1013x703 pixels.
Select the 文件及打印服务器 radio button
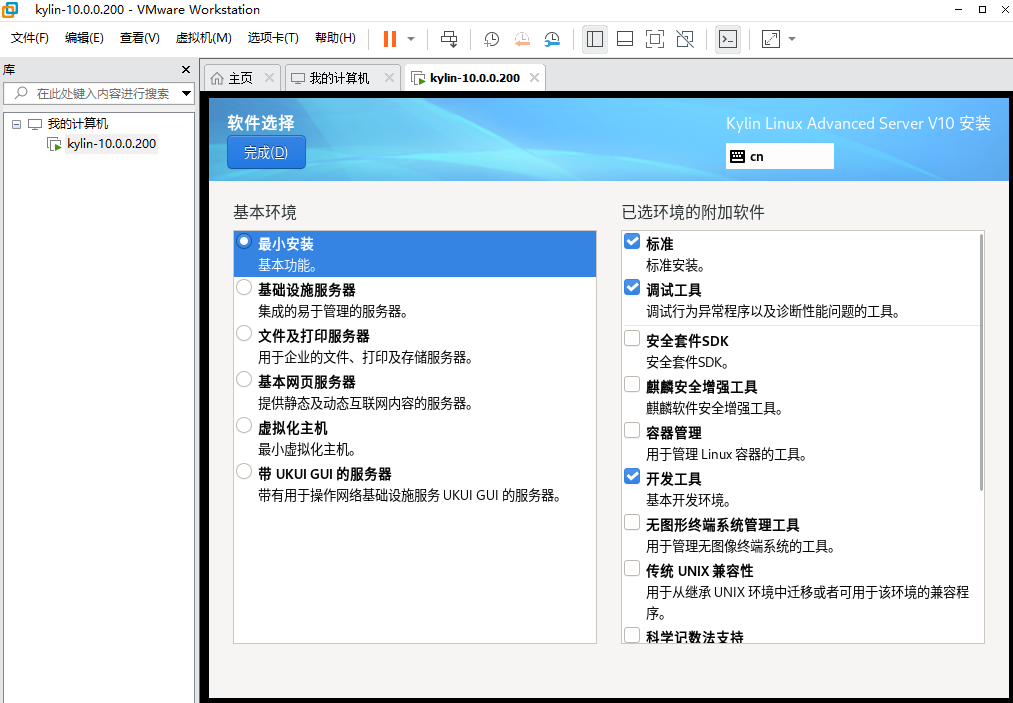(244, 333)
